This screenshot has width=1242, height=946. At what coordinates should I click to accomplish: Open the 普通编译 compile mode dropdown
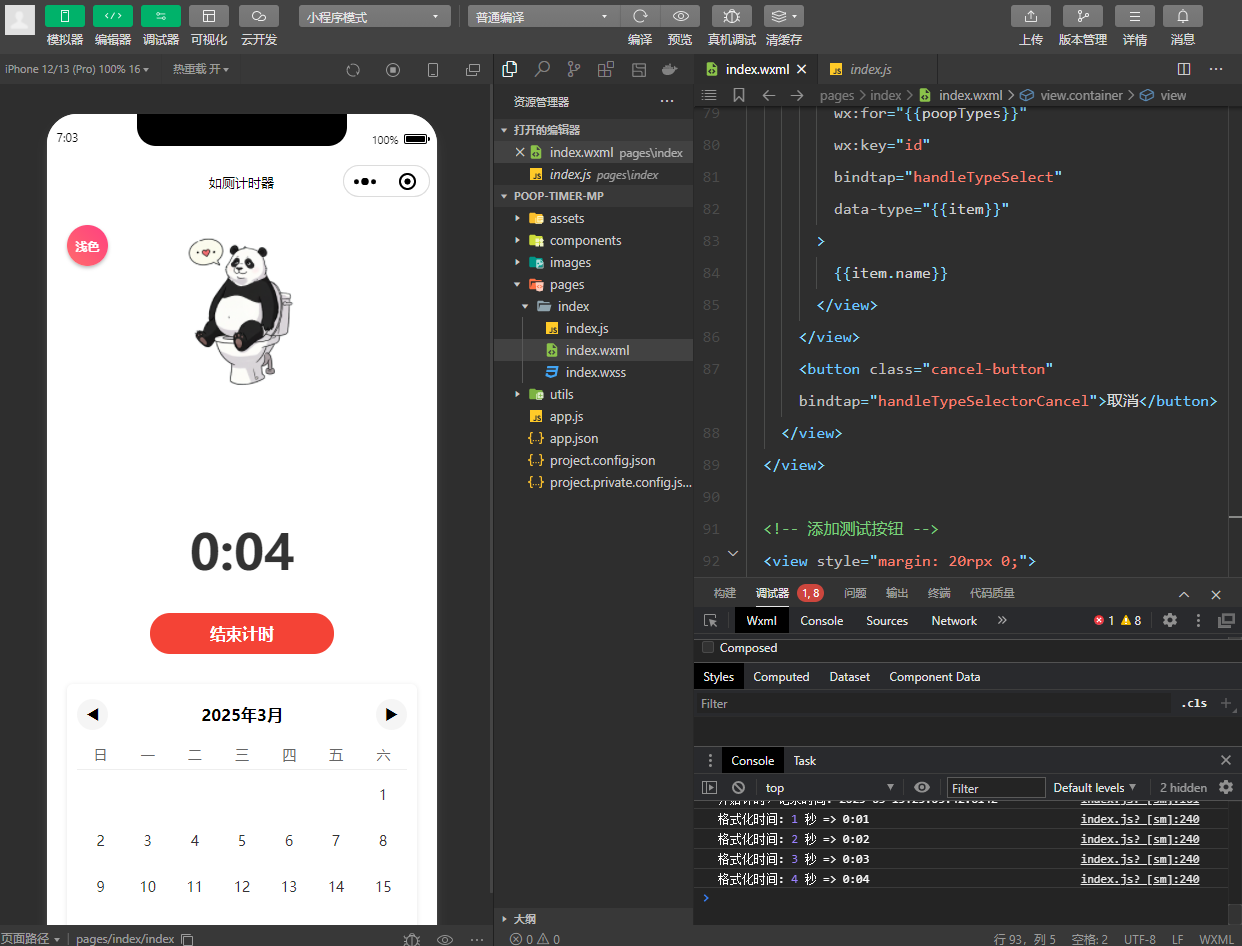coord(543,17)
